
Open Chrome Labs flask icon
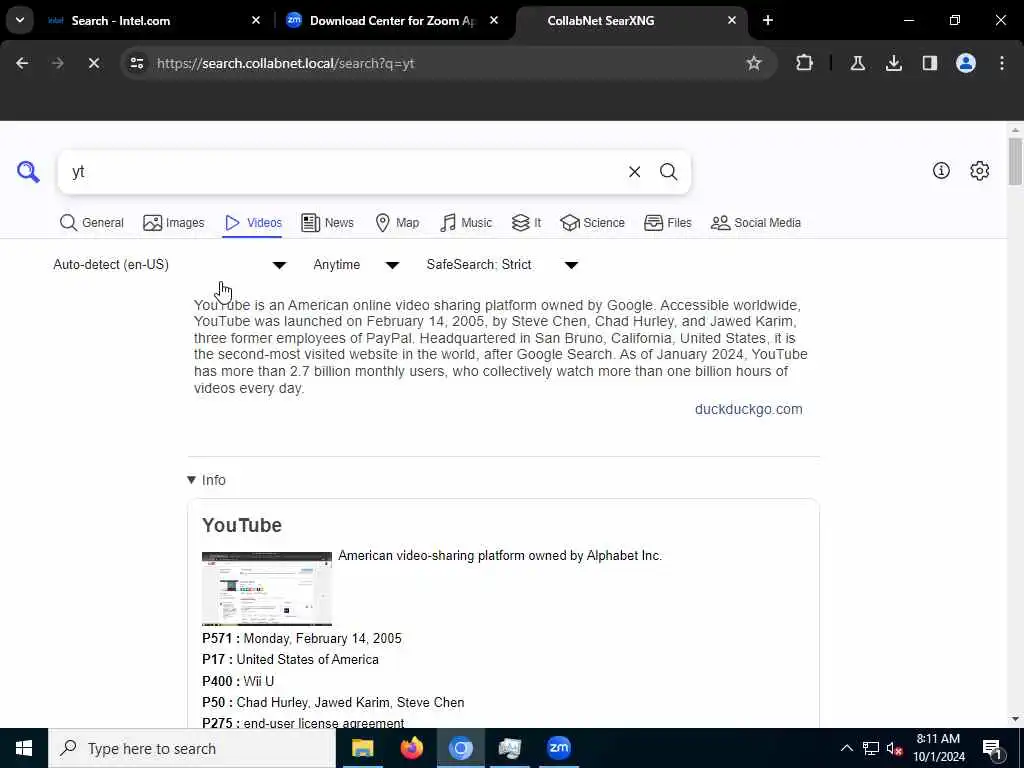tap(857, 63)
